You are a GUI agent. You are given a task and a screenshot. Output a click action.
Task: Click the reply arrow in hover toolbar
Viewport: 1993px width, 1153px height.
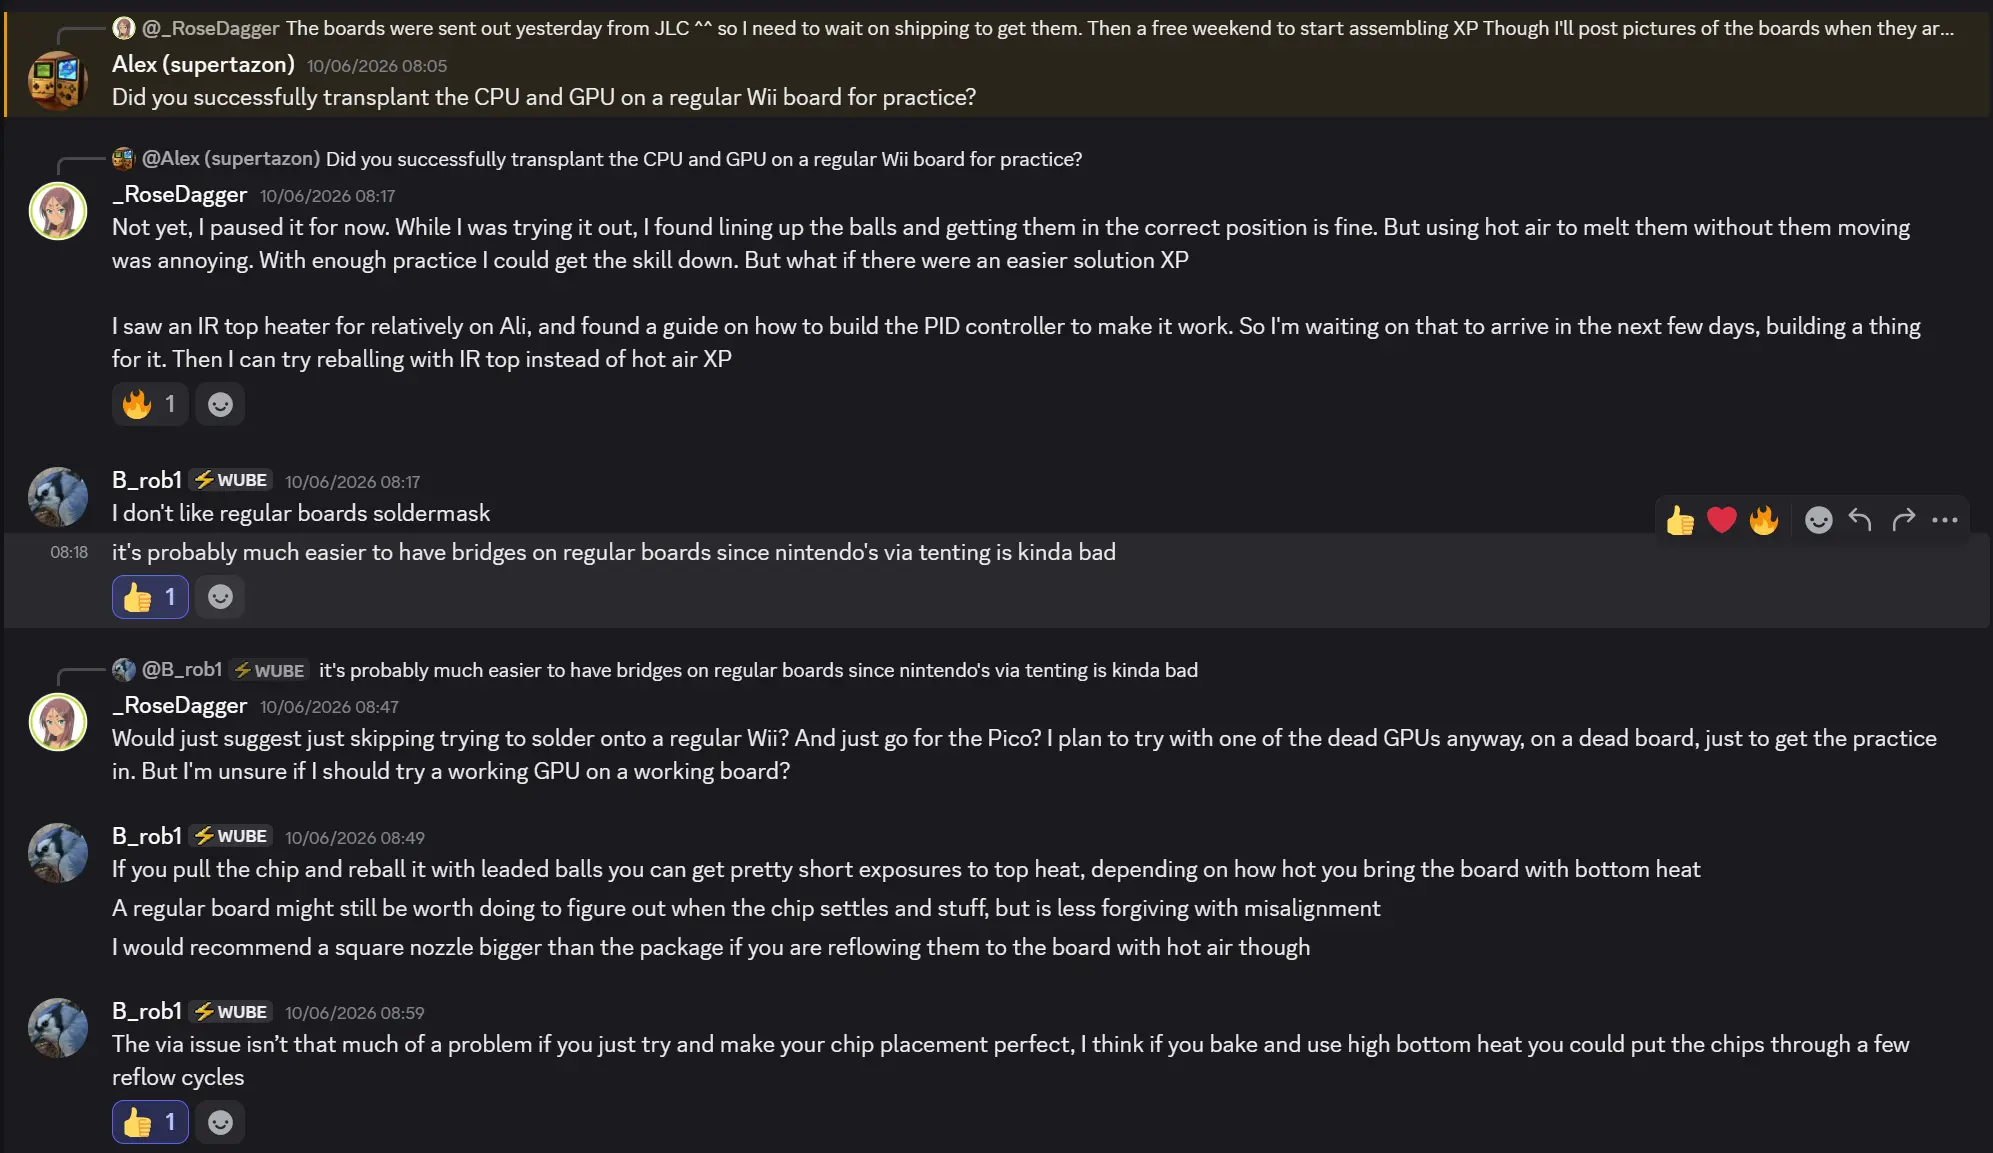click(1860, 520)
